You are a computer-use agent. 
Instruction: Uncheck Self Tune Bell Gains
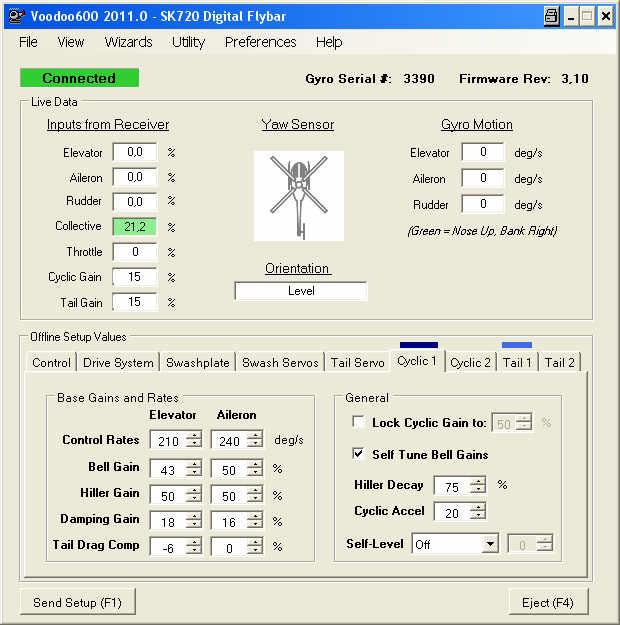(x=358, y=454)
